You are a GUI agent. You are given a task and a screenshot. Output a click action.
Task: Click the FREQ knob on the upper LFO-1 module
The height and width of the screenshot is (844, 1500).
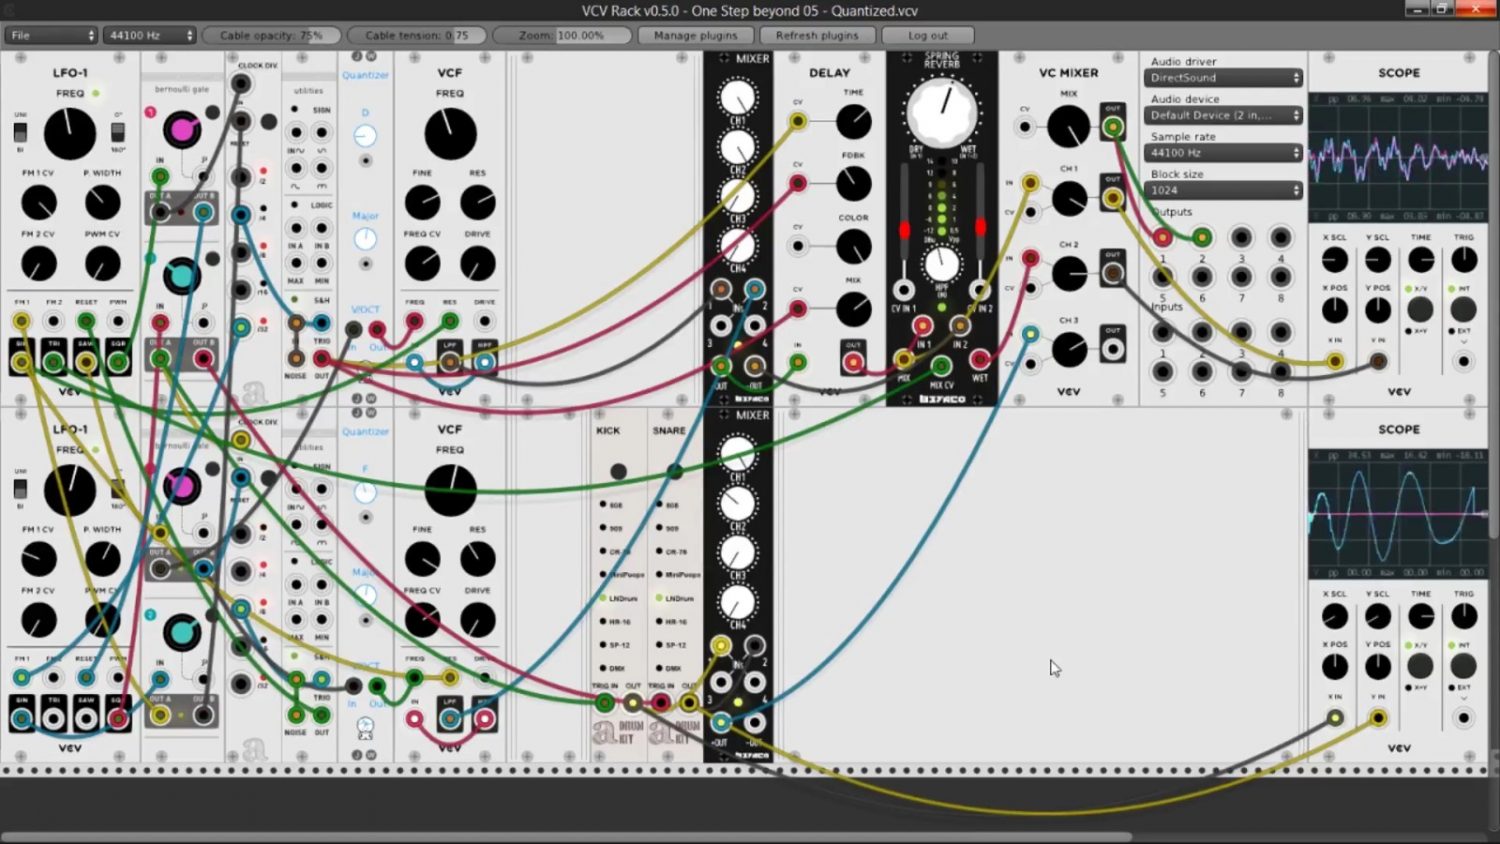pos(69,134)
